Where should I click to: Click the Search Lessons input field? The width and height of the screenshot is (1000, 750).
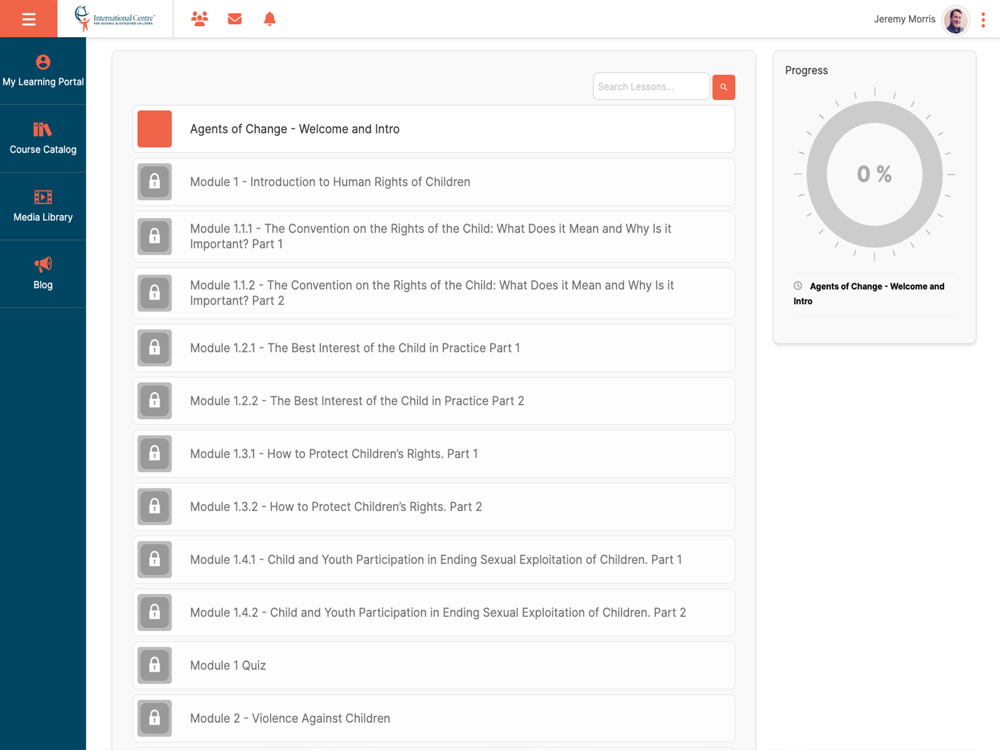651,87
